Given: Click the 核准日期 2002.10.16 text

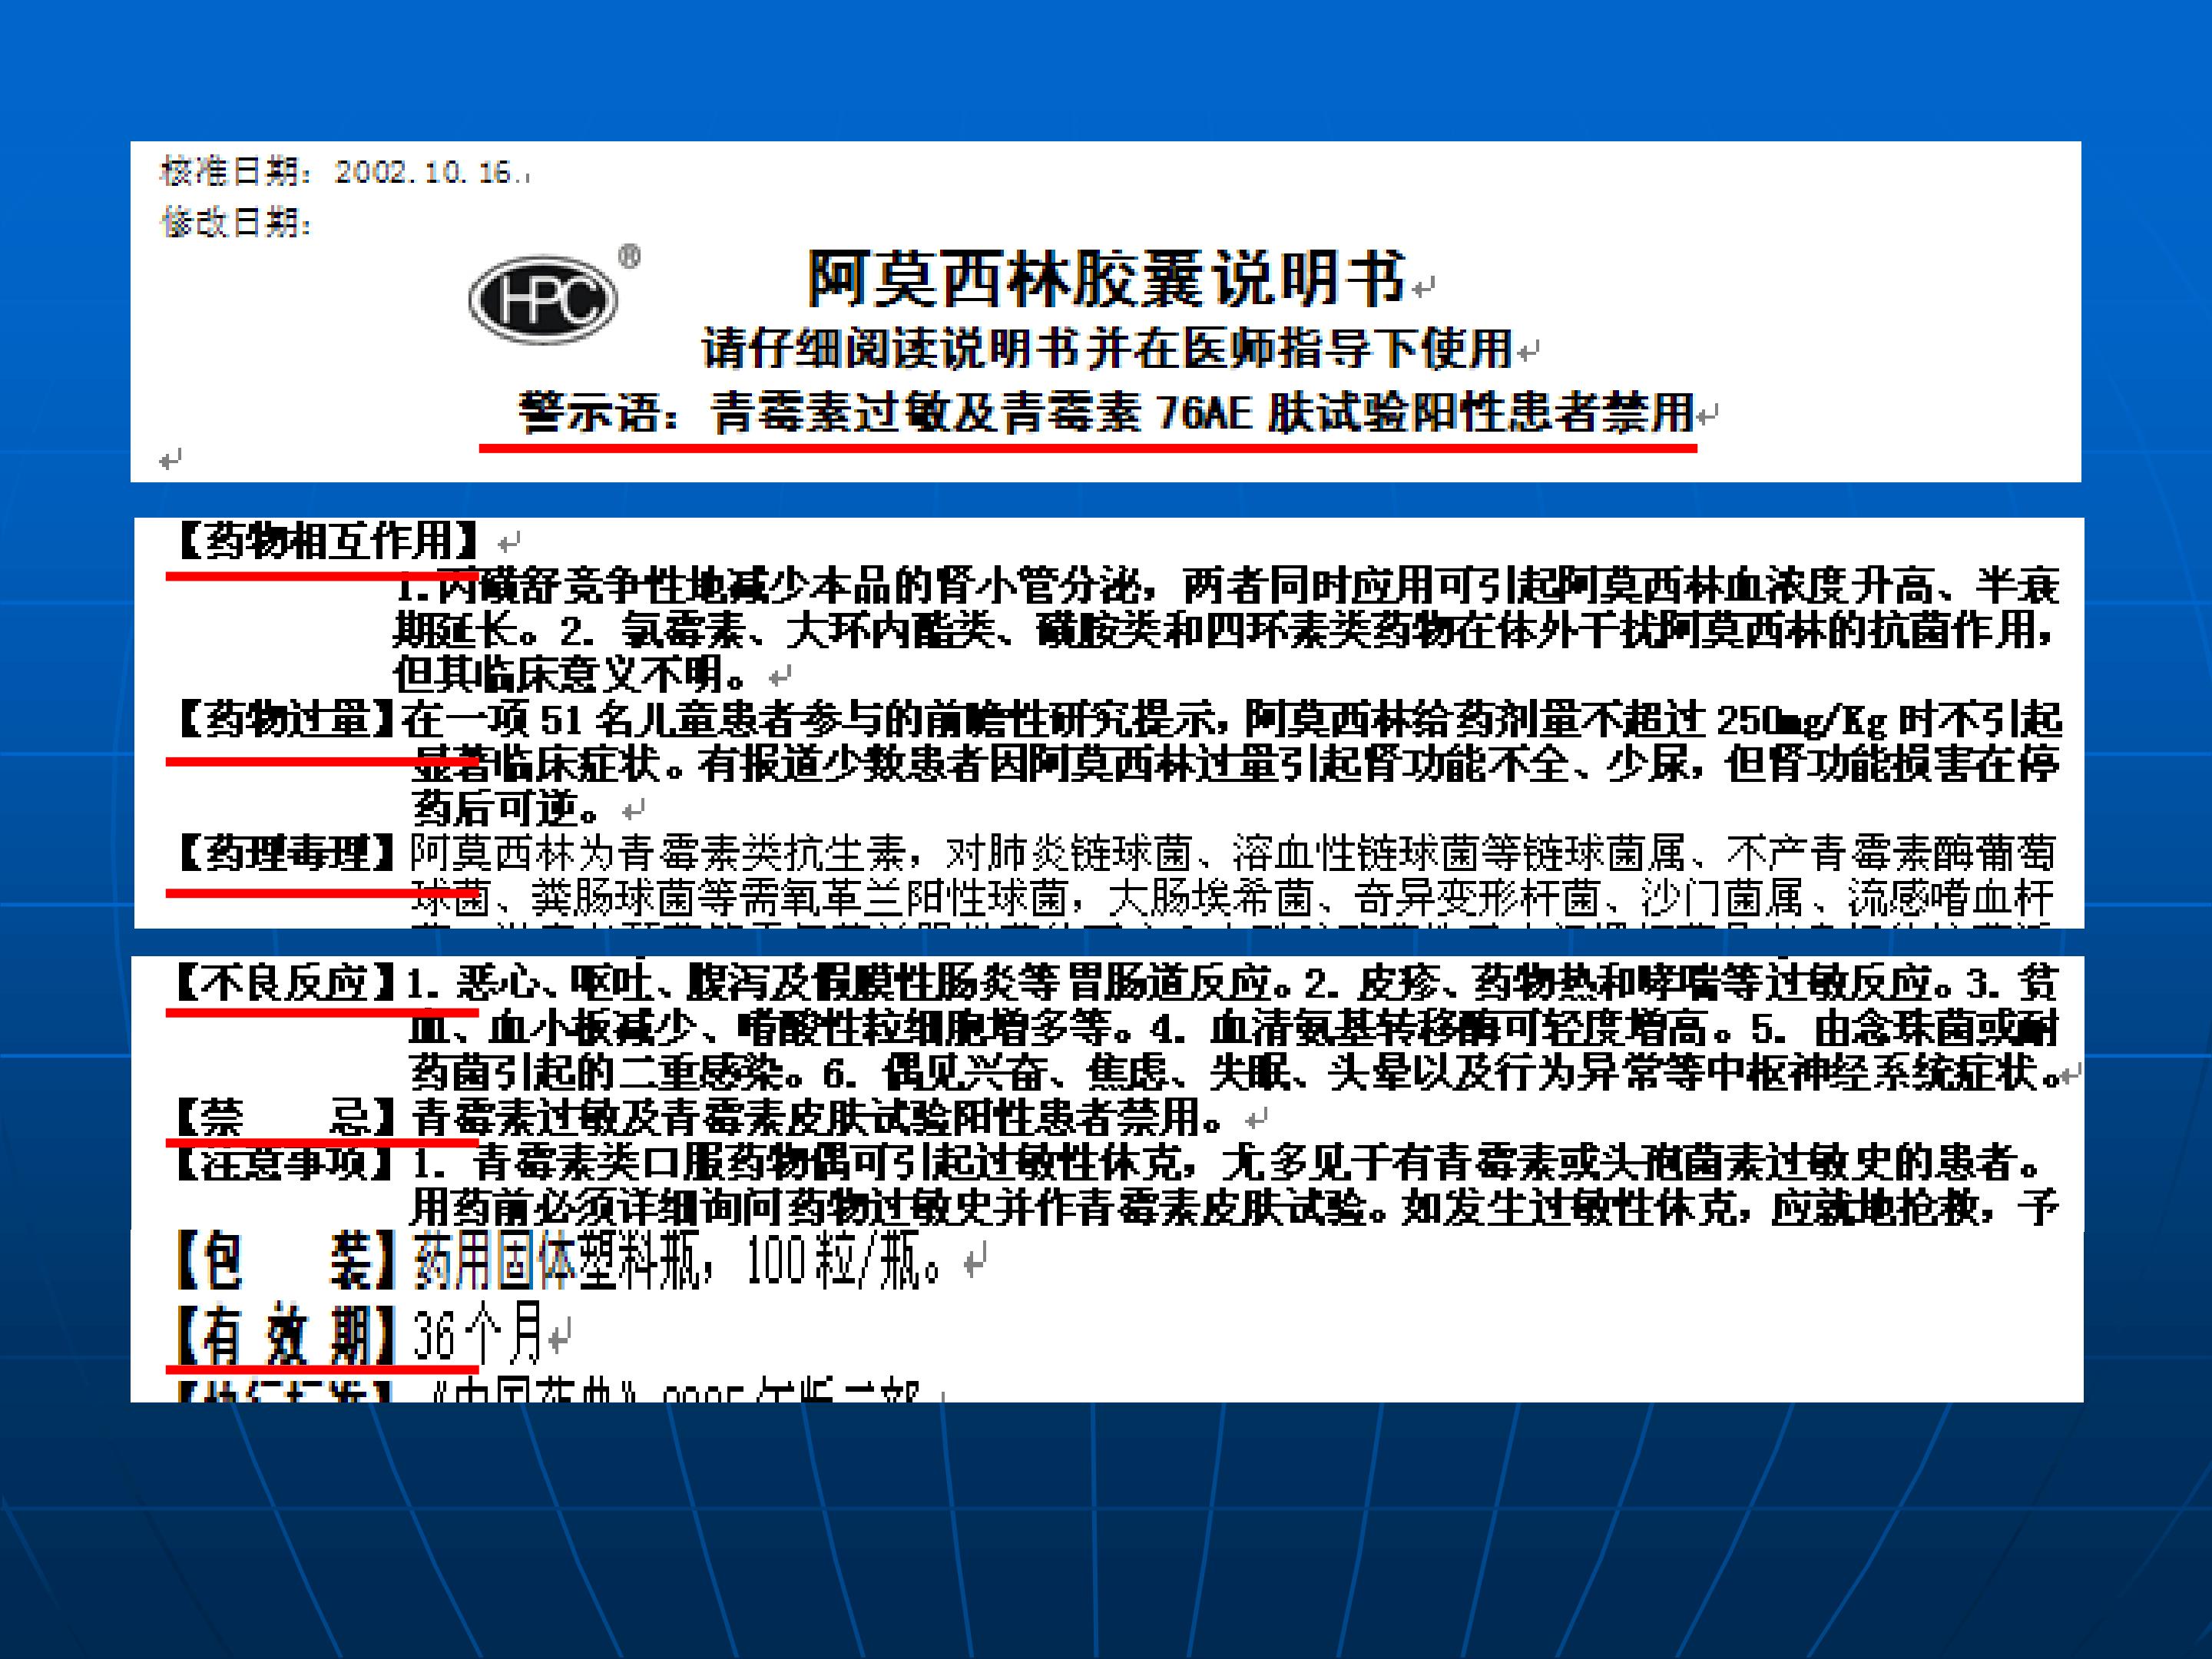Looking at the screenshot, I should [x=344, y=173].
